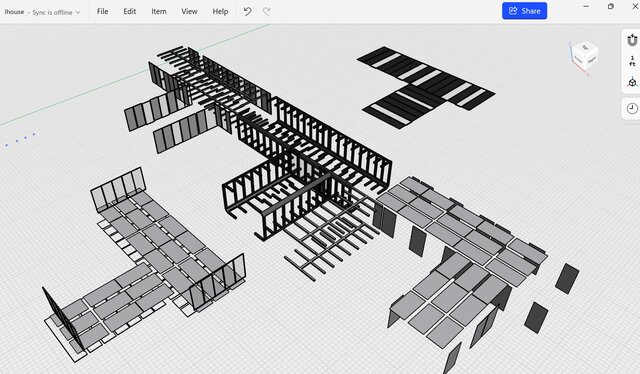This screenshot has height=374, width=640.
Task: Click the view orientation cube
Action: pos(584,56)
